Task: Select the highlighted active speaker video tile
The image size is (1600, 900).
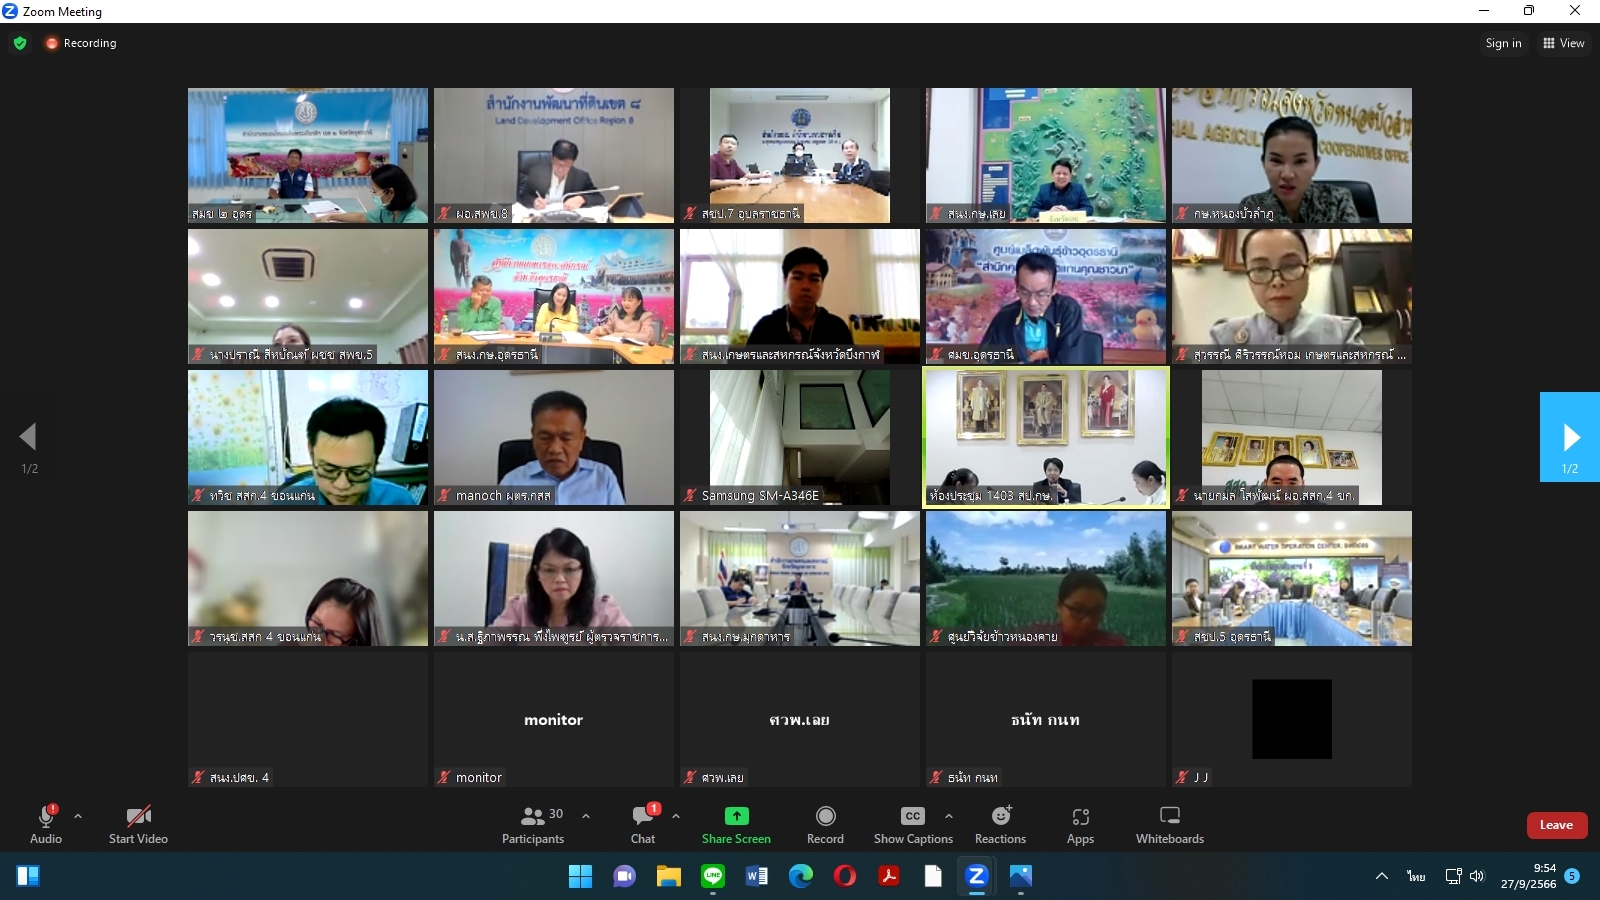Action: pos(1046,437)
